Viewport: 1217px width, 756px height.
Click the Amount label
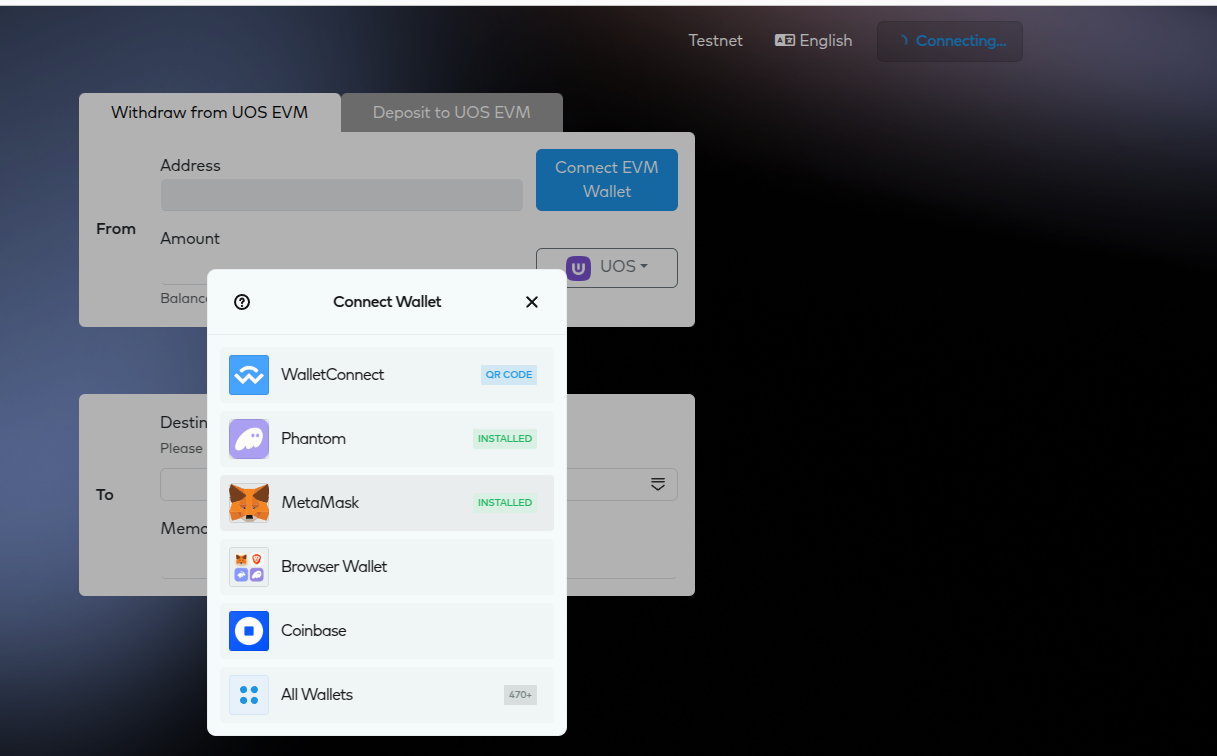coord(190,239)
